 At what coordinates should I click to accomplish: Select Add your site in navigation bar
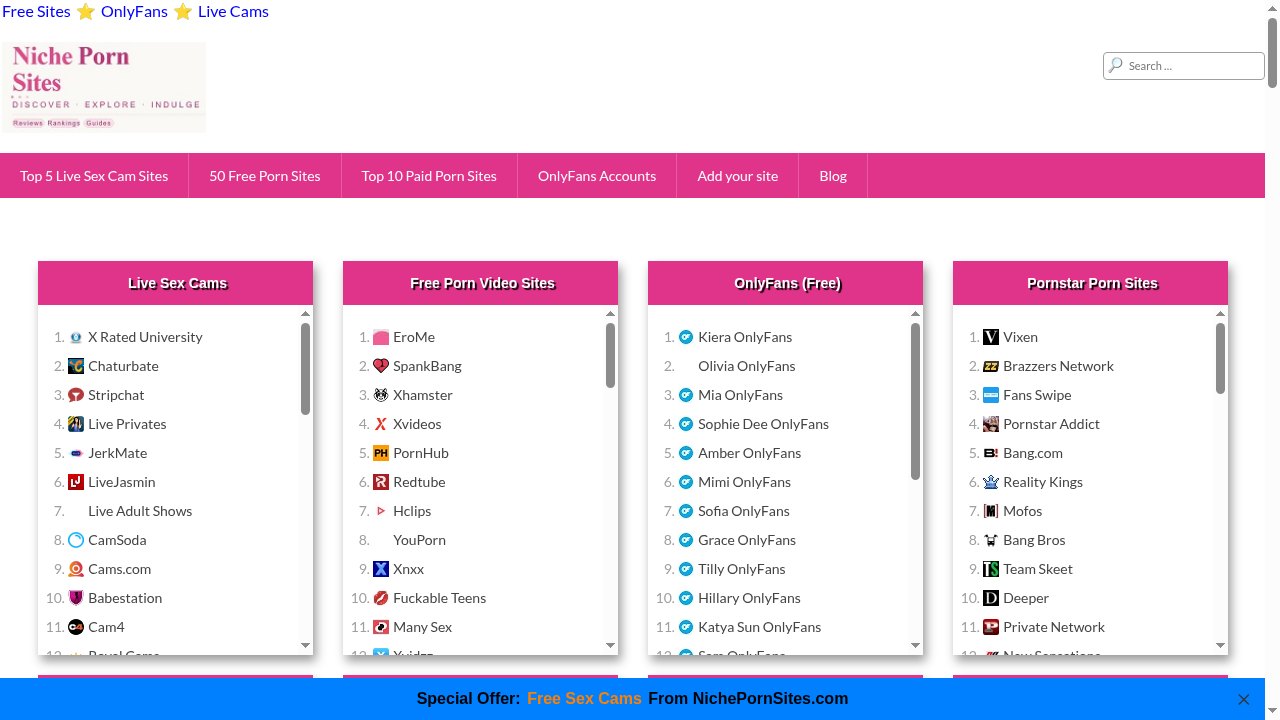pos(737,176)
